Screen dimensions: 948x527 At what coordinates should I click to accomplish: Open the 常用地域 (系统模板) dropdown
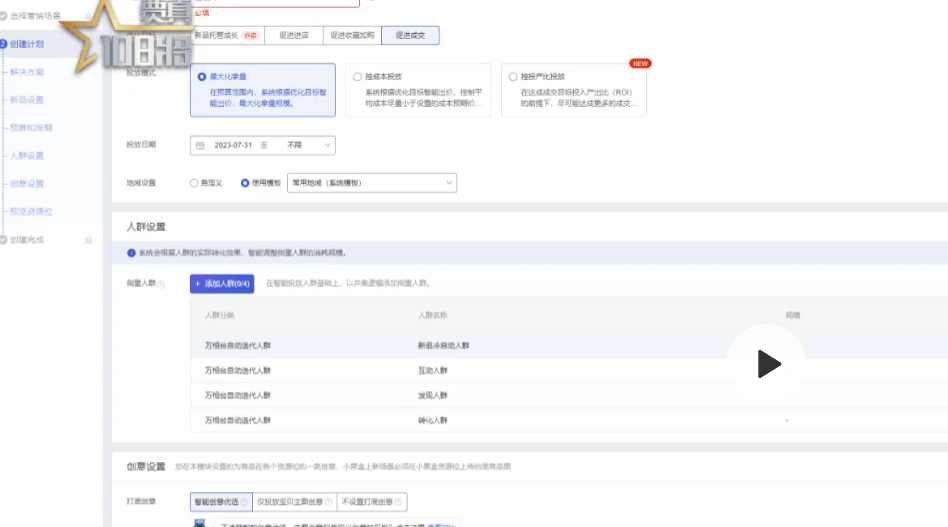[x=371, y=183]
